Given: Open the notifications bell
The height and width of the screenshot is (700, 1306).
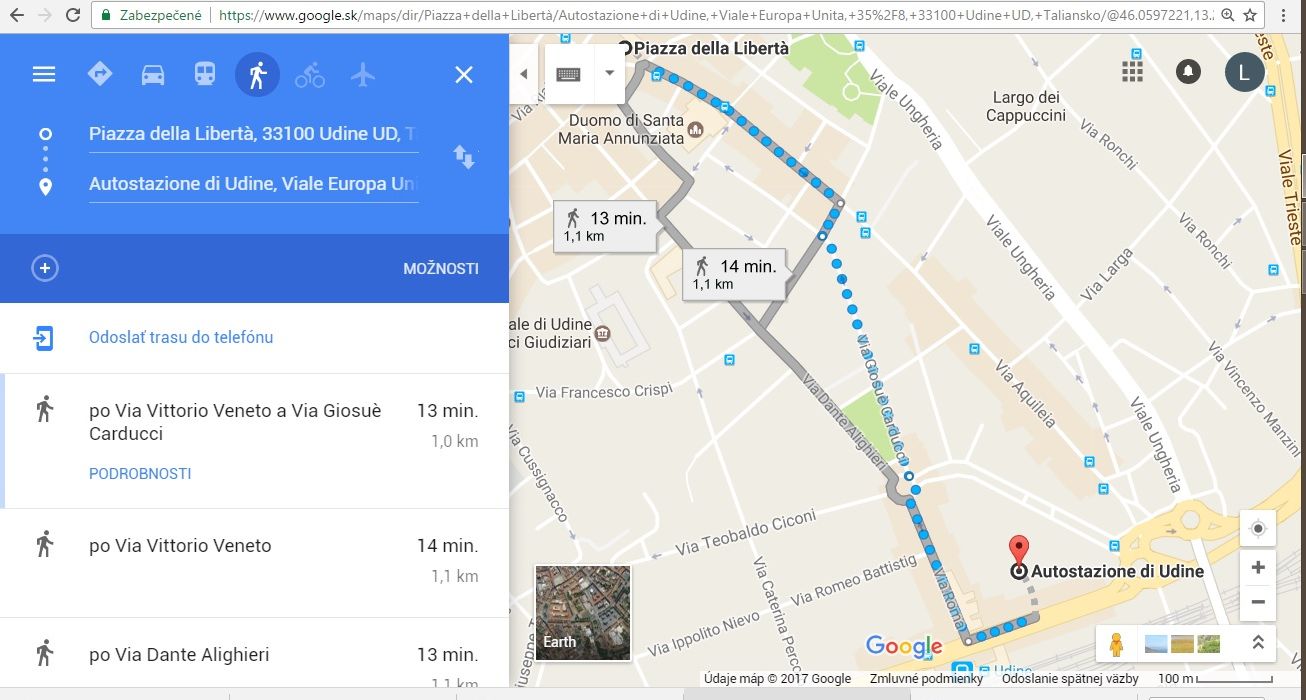Looking at the screenshot, I should tap(1188, 71).
